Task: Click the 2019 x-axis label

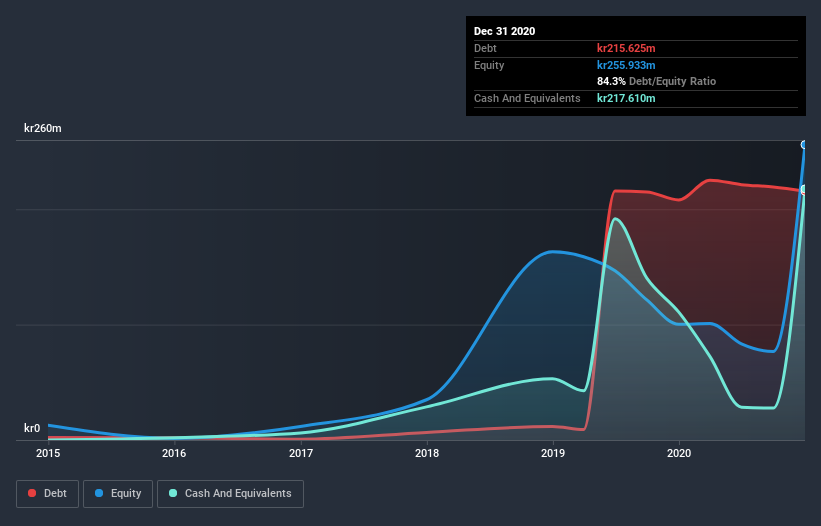Action: point(553,453)
